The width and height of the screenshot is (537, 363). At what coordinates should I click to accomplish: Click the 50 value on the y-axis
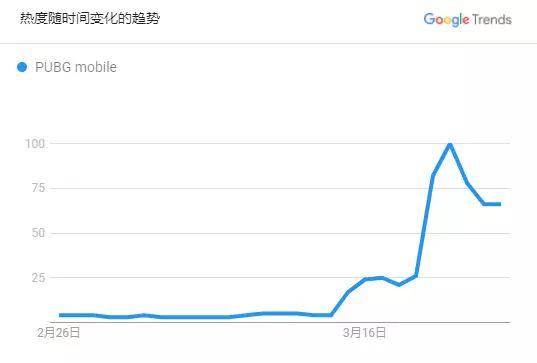click(x=38, y=233)
